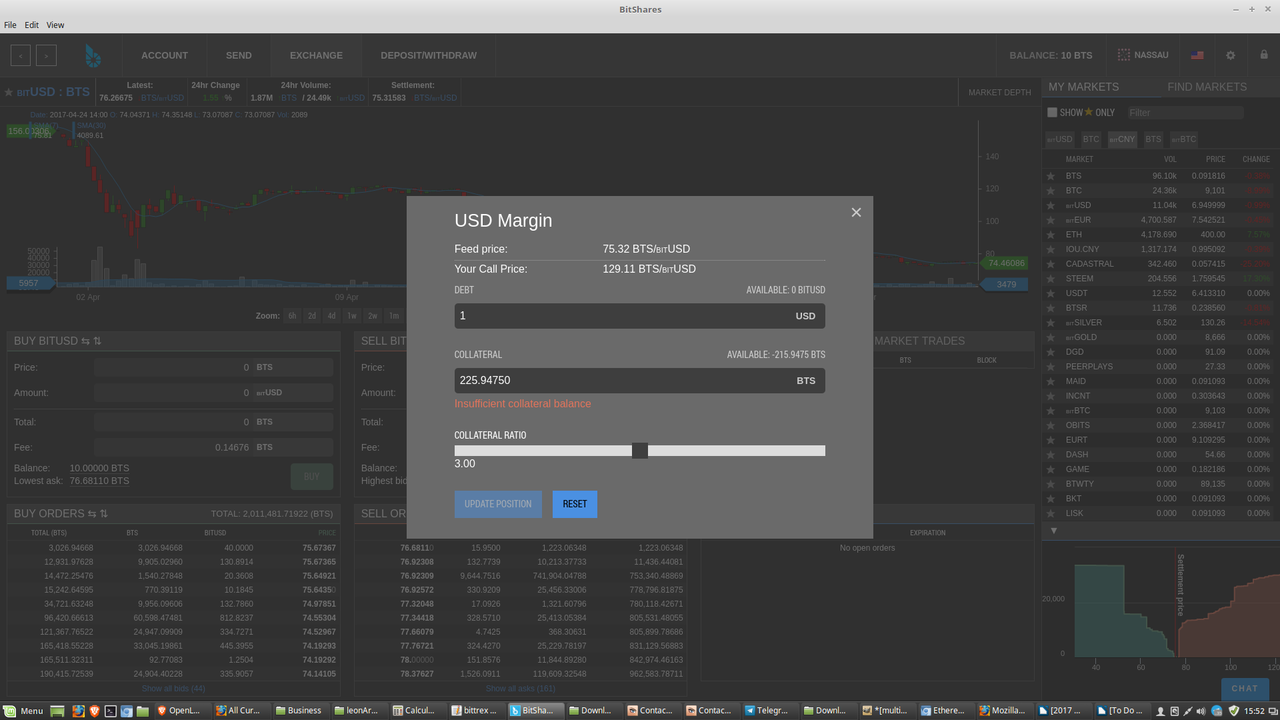Viewport: 1280px width, 720px height.
Task: Open the Exchange menu item
Action: tap(316, 56)
